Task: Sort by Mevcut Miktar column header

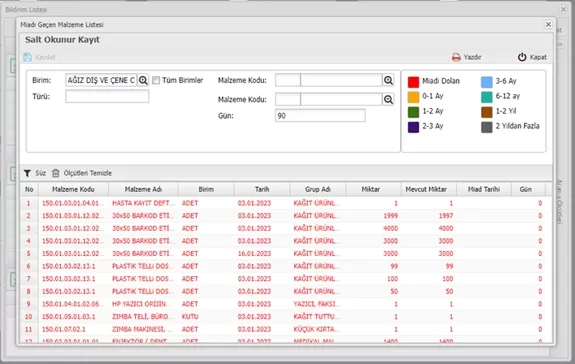Action: click(426, 190)
